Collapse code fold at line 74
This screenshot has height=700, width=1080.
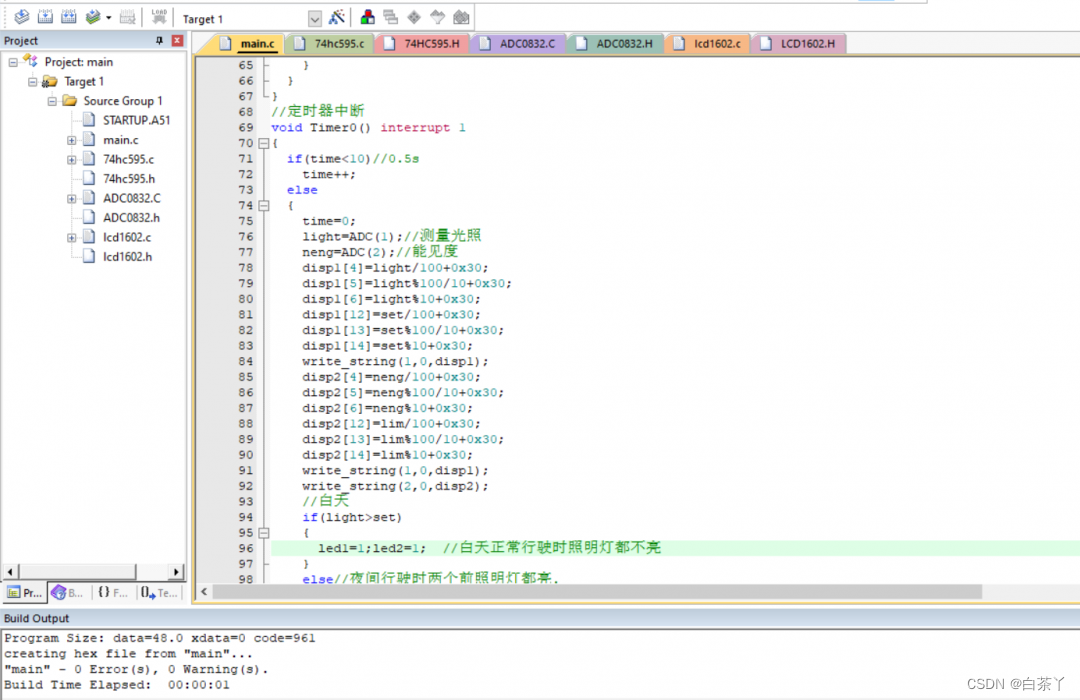coord(264,206)
